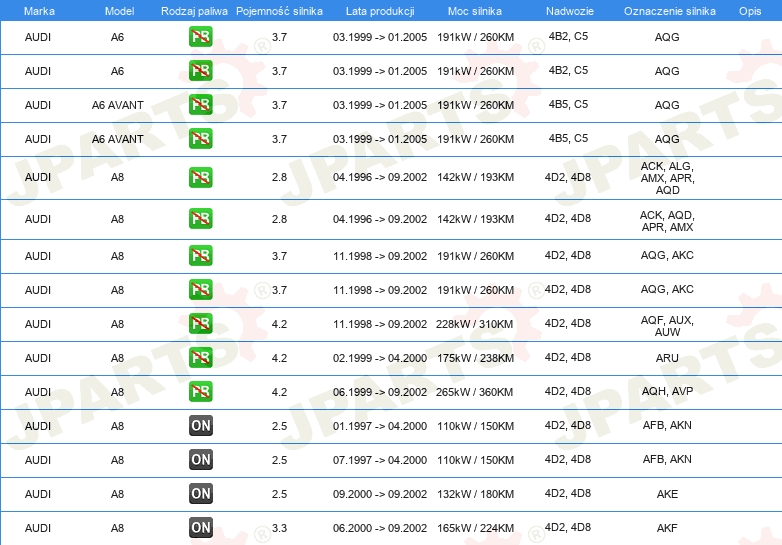This screenshot has width=782, height=545.
Task: Select the '01.1997 -> 04.2000' date cell
Action: point(380,426)
